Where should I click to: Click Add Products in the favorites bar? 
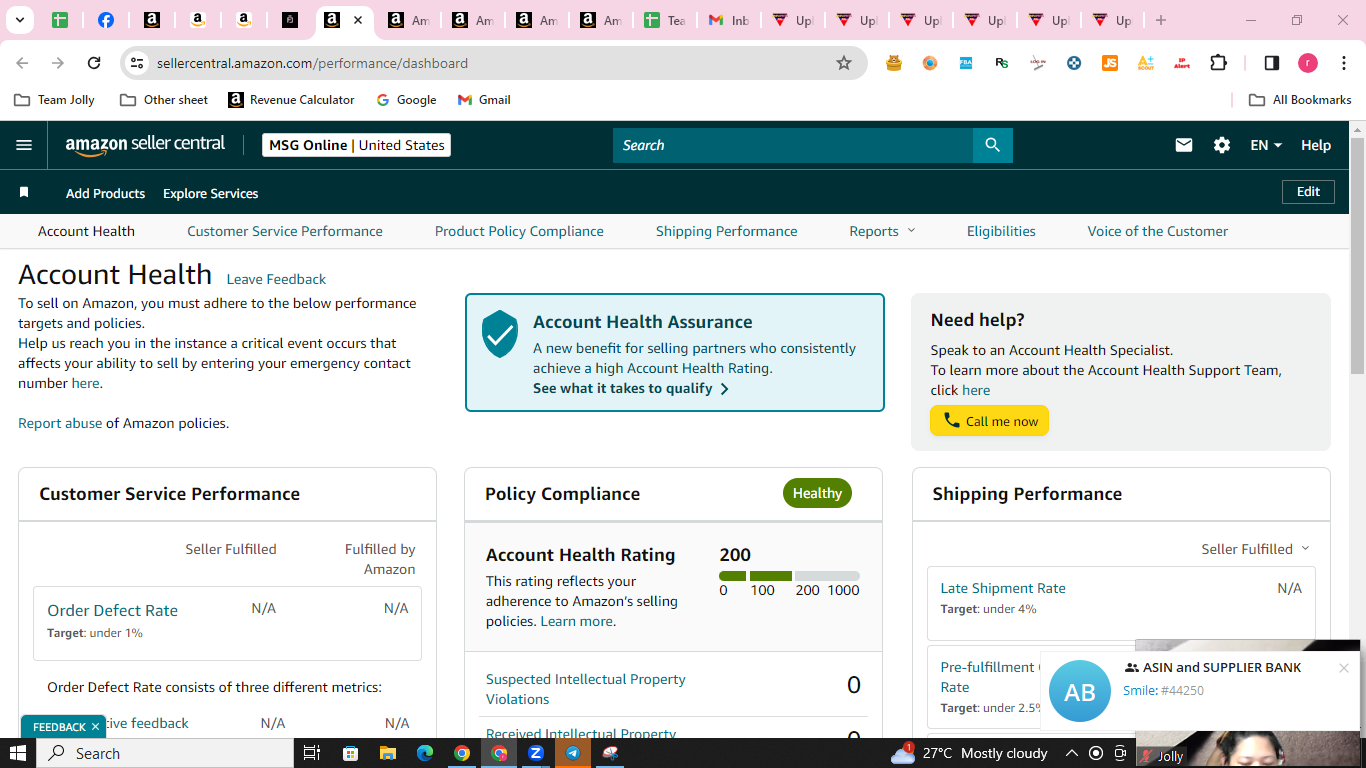tap(105, 193)
